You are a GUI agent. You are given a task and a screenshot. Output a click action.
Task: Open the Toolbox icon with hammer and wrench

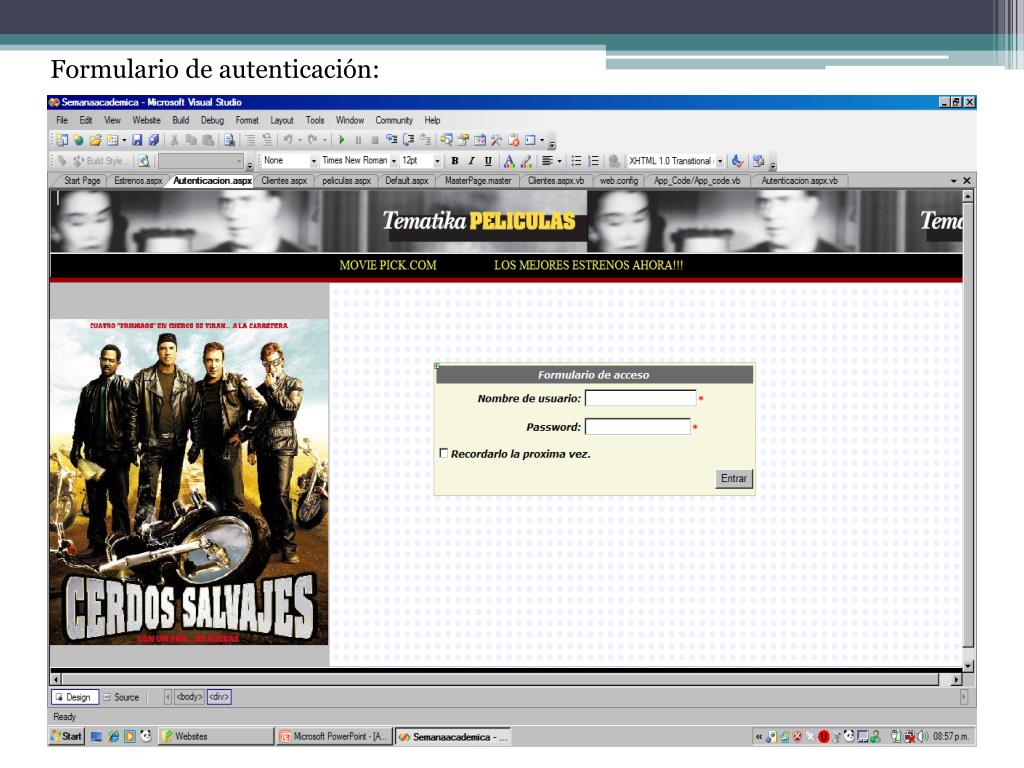point(497,140)
